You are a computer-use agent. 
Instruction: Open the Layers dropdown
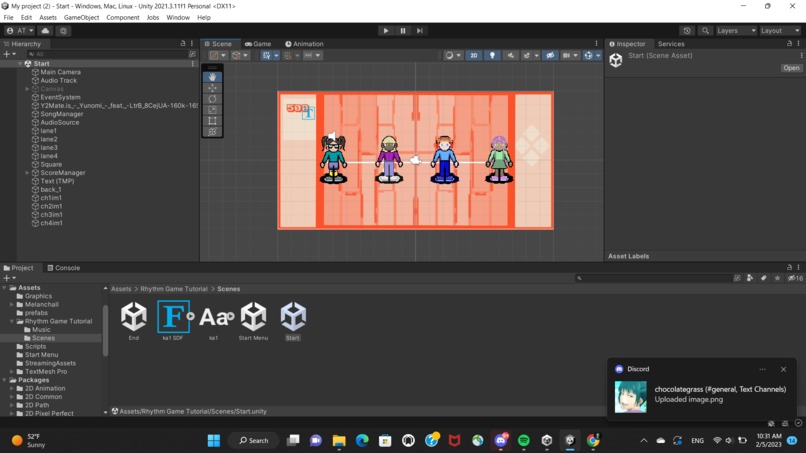coord(736,31)
